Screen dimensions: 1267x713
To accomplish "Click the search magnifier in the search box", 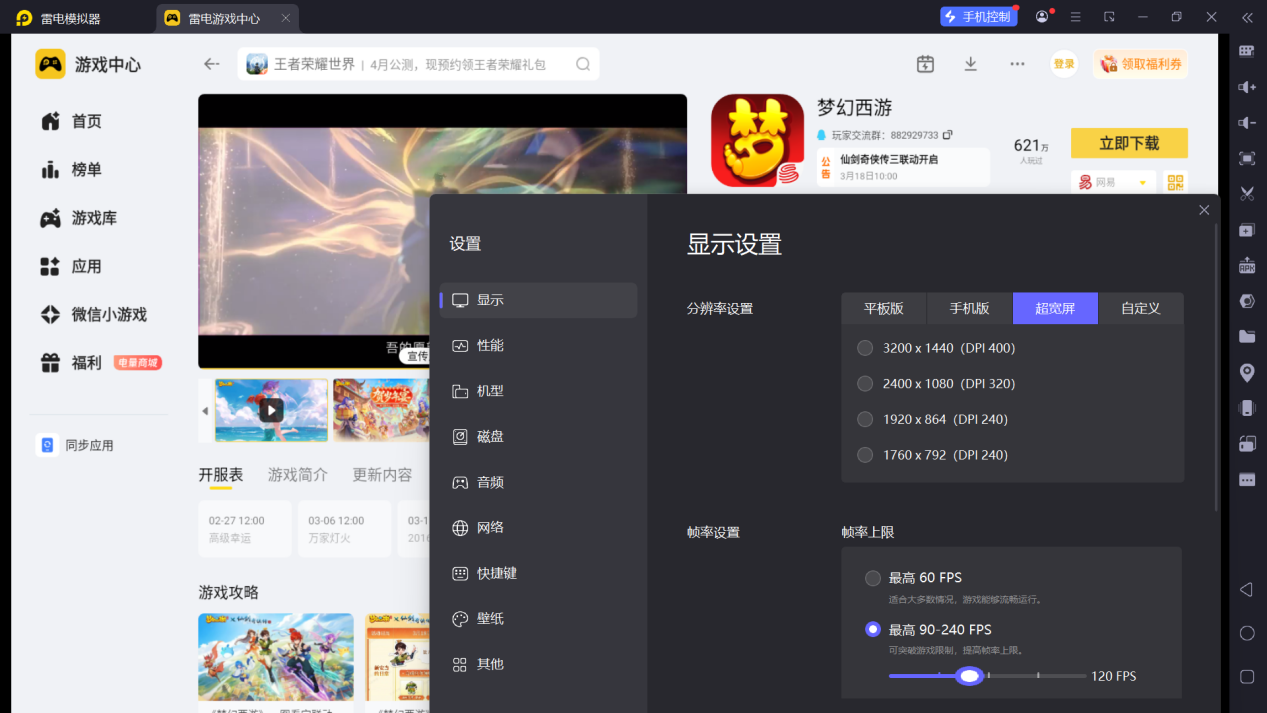I will (x=583, y=64).
